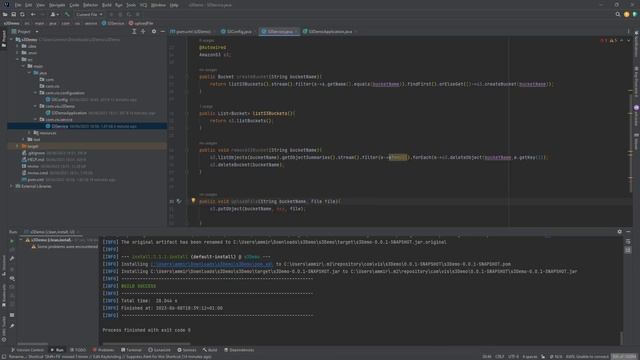Click the Synchronize reload toolbar icon
Image resolution: width=640 pixels, height=360 pixels.
click(x=22, y=14)
